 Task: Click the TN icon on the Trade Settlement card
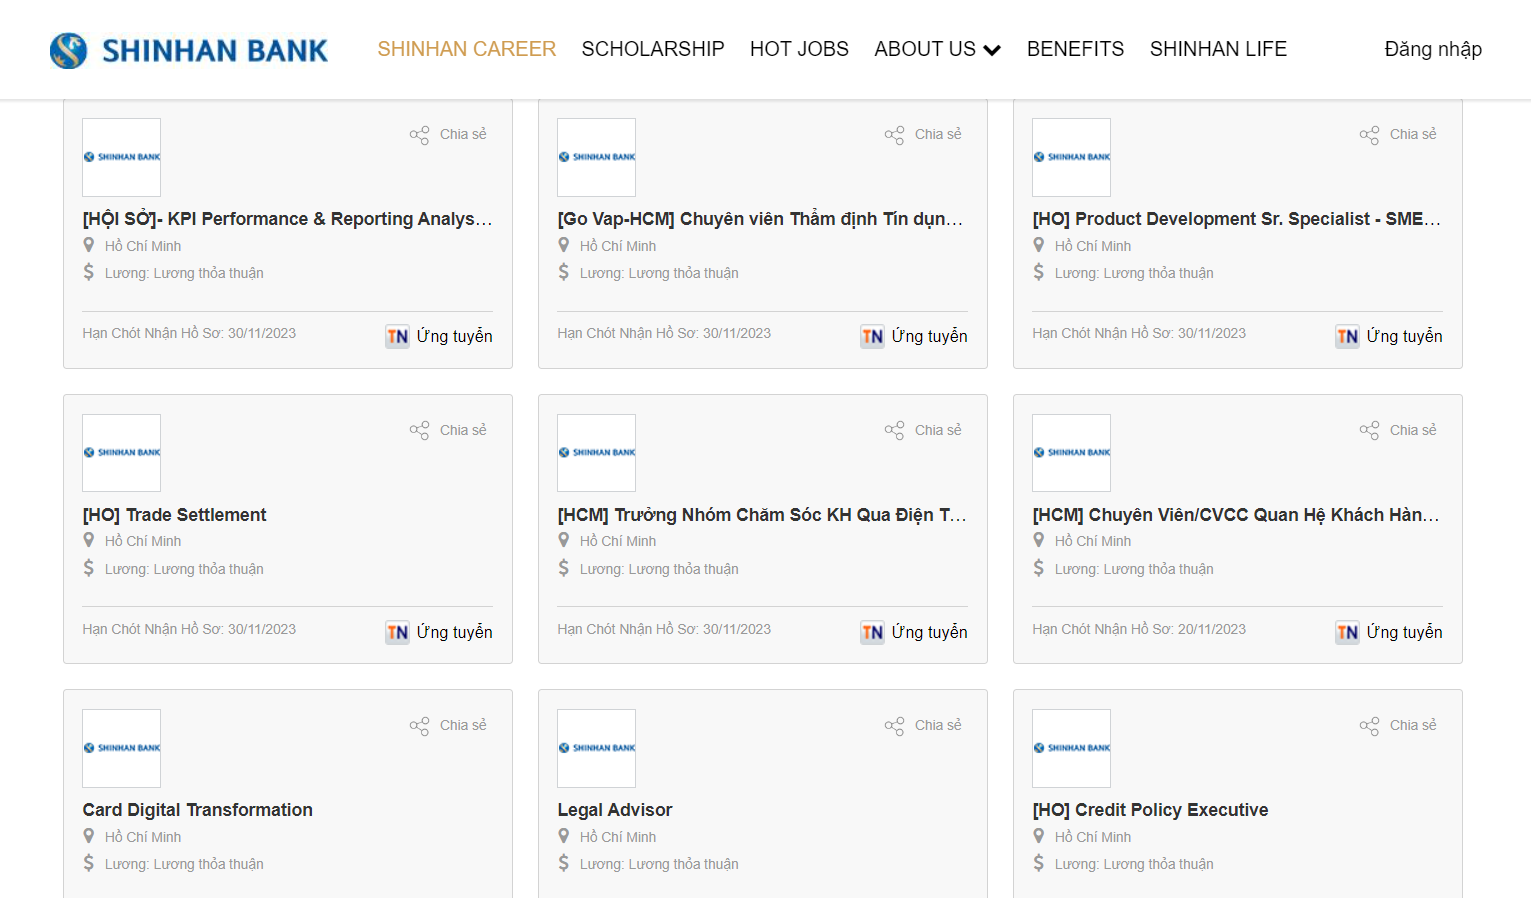398,632
